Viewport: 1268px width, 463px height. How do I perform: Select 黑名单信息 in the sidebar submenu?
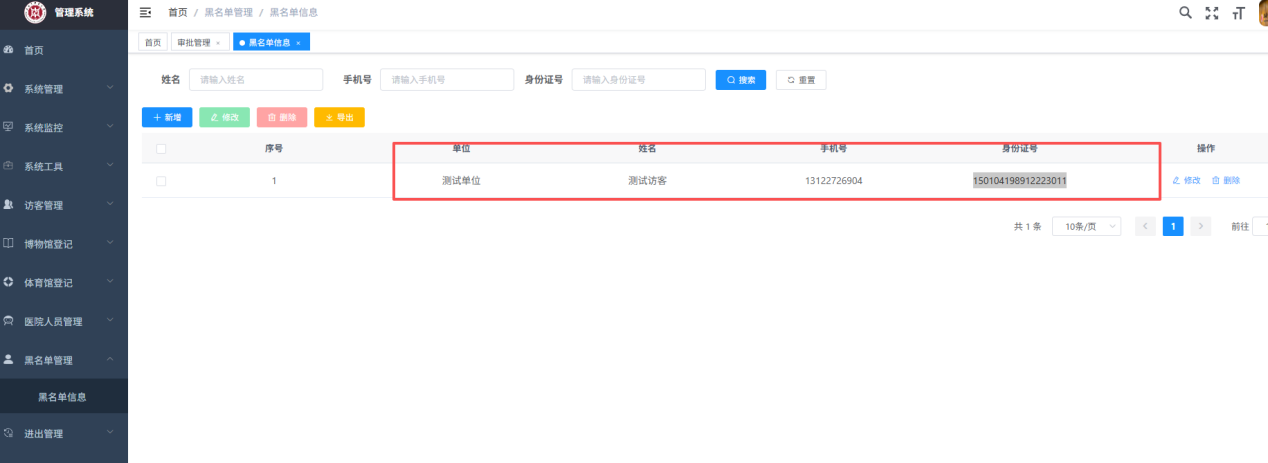[x=62, y=397]
